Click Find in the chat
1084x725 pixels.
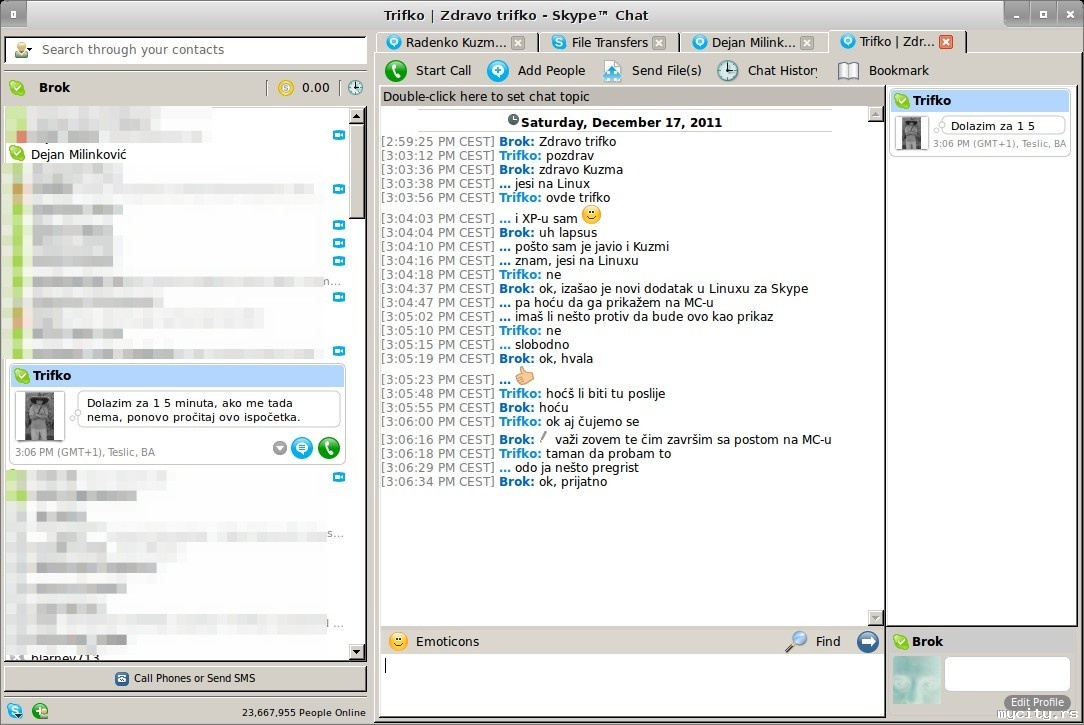pos(813,641)
